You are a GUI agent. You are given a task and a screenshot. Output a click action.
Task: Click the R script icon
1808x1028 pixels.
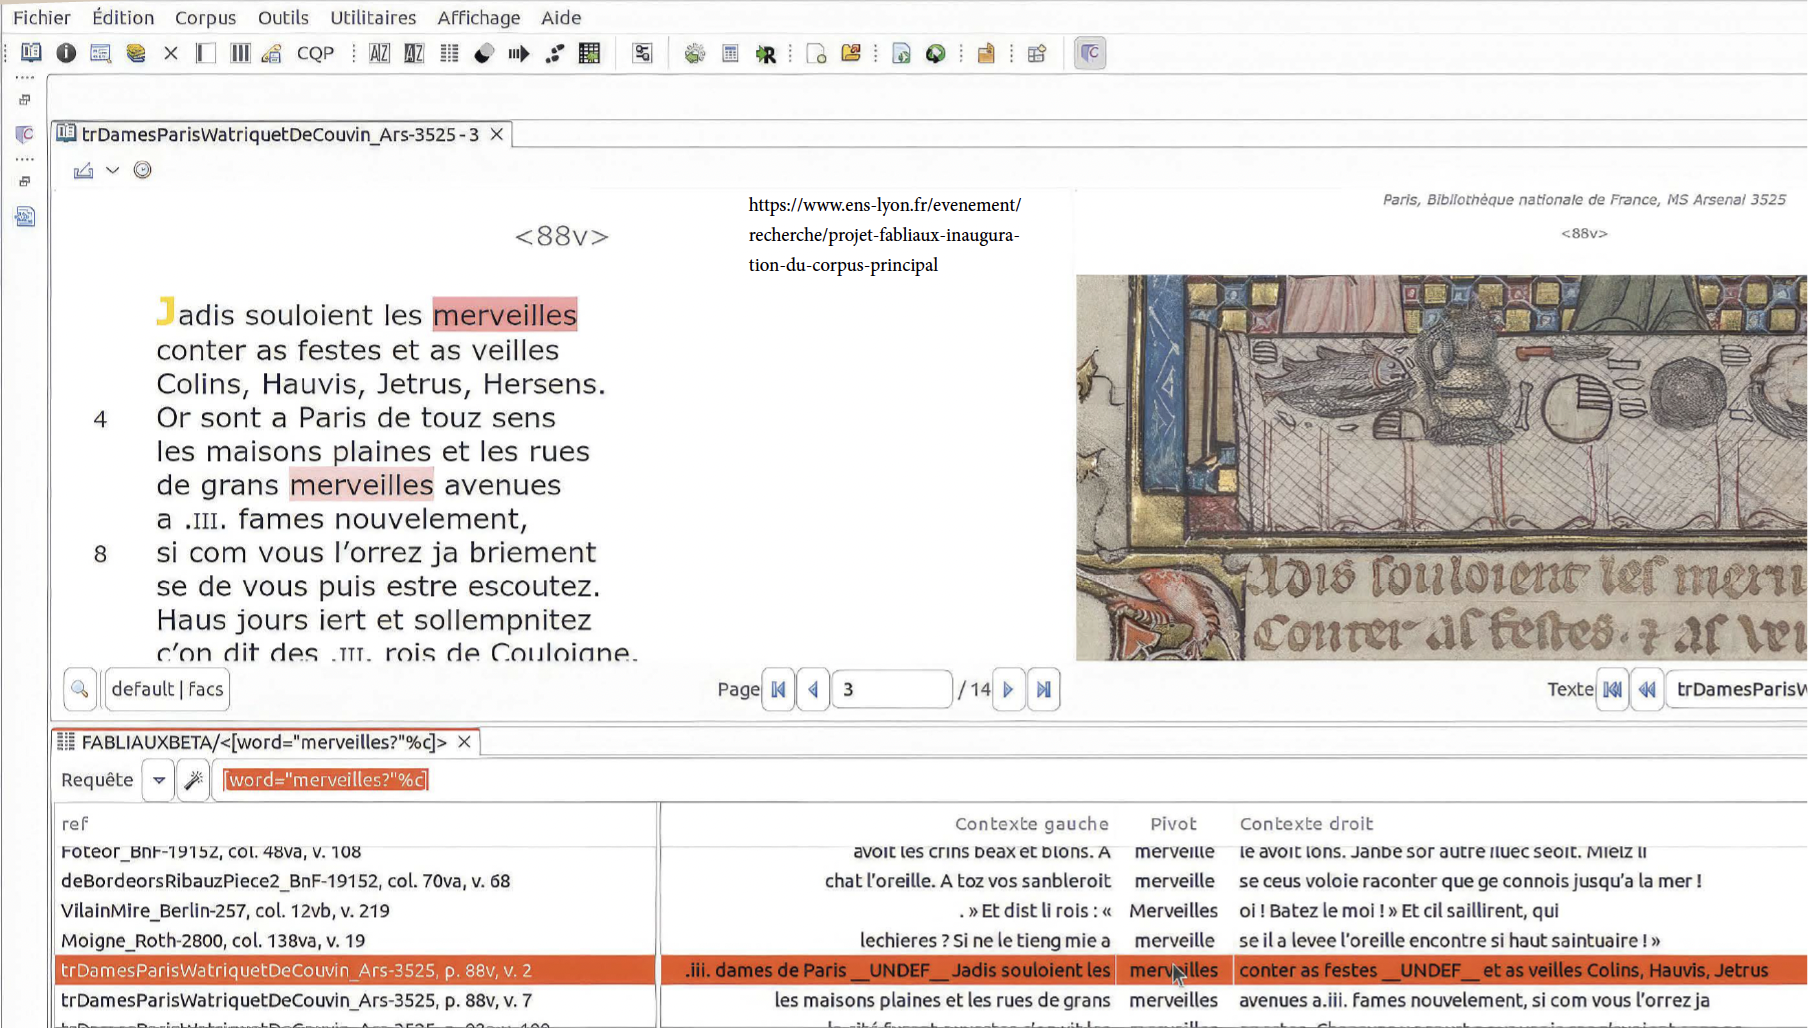[765, 54]
